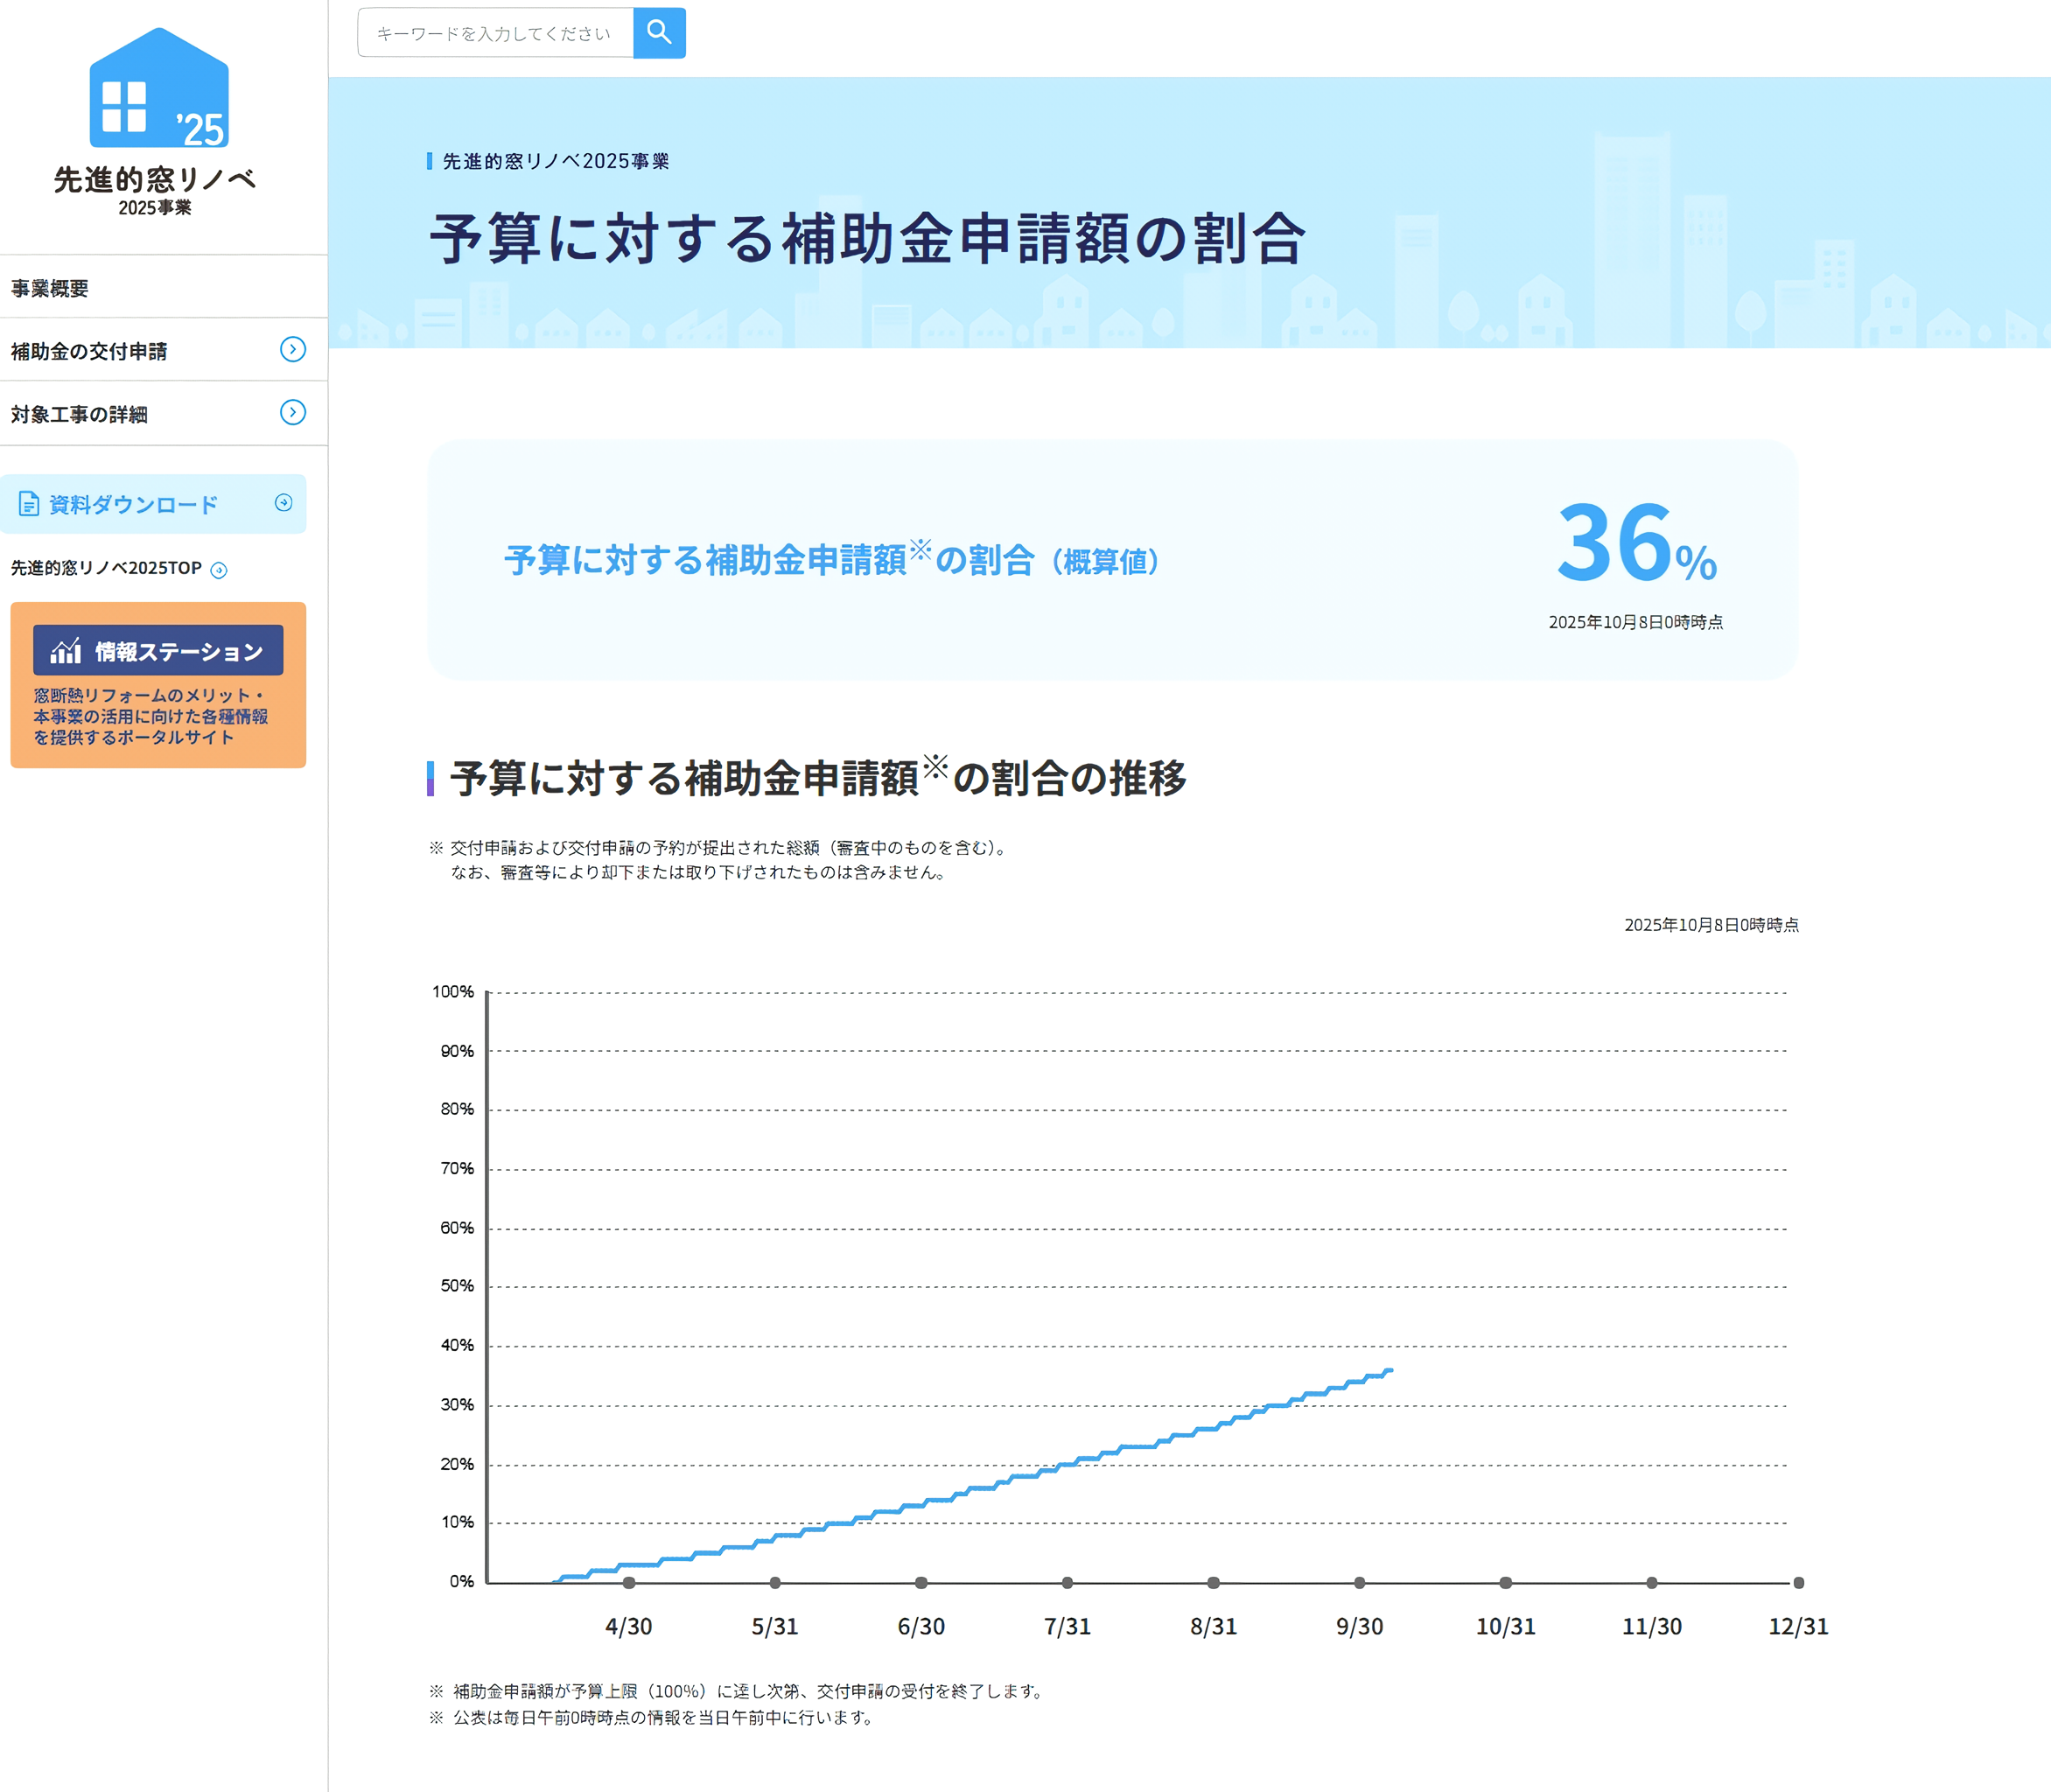Click the arrow icon after 先進的窓リノベ2025TOP
Screen dimensions: 2051x1792
[x=219, y=570]
